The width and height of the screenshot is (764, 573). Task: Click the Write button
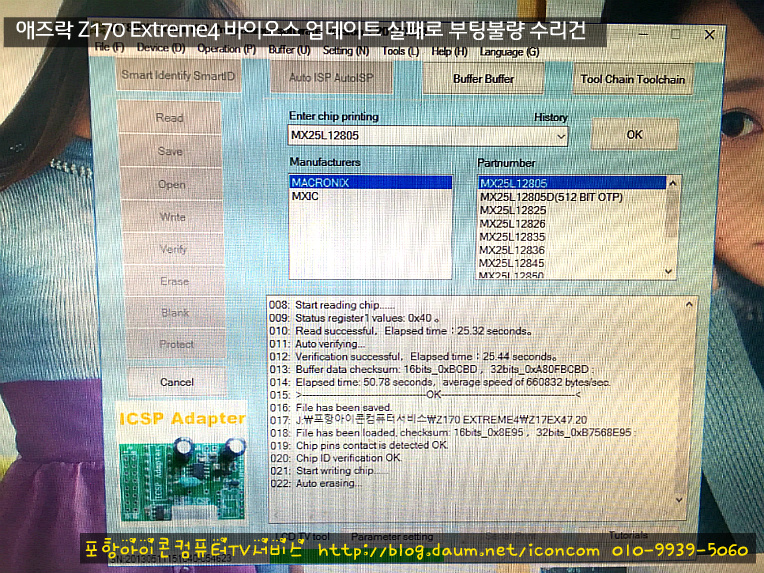[172, 217]
